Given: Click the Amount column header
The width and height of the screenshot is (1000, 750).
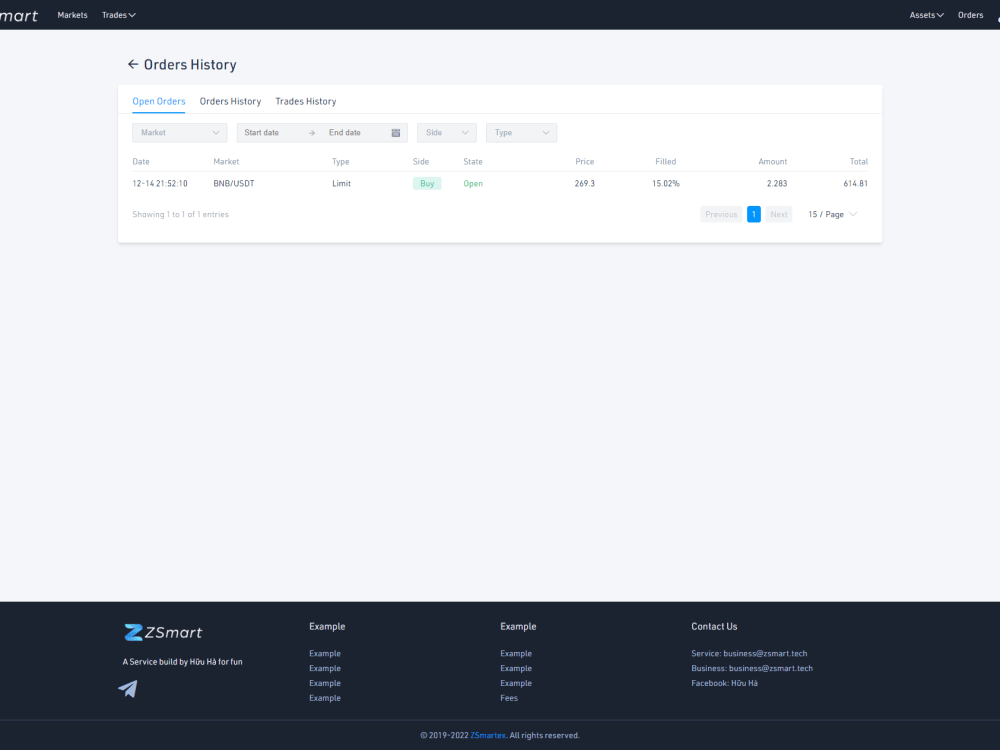Looking at the screenshot, I should point(773,162).
